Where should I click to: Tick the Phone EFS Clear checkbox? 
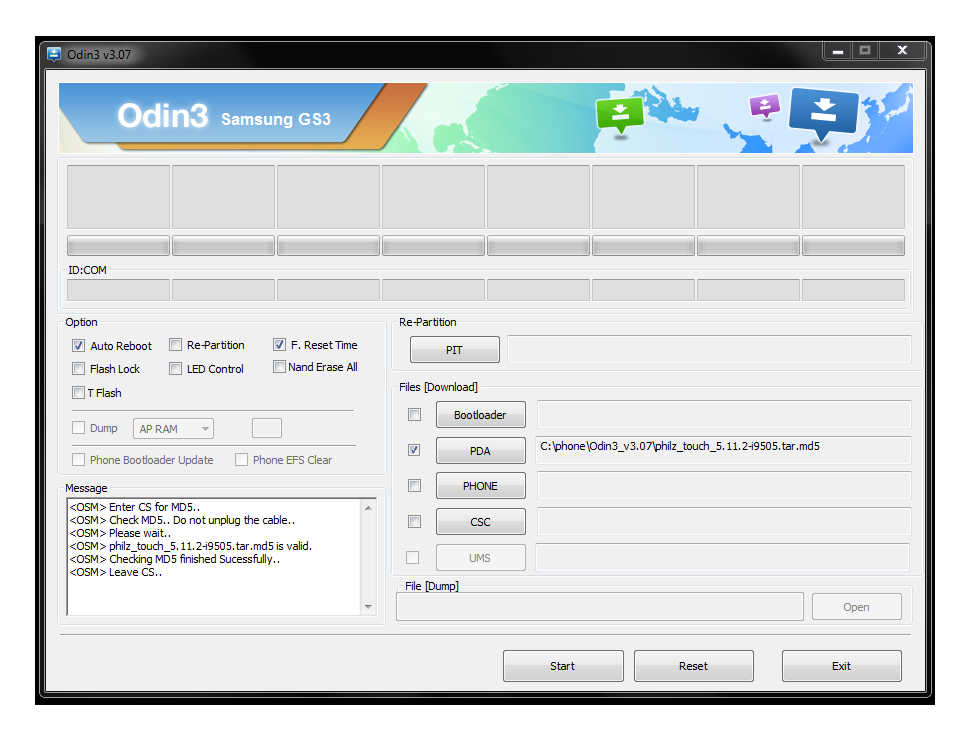coord(241,460)
